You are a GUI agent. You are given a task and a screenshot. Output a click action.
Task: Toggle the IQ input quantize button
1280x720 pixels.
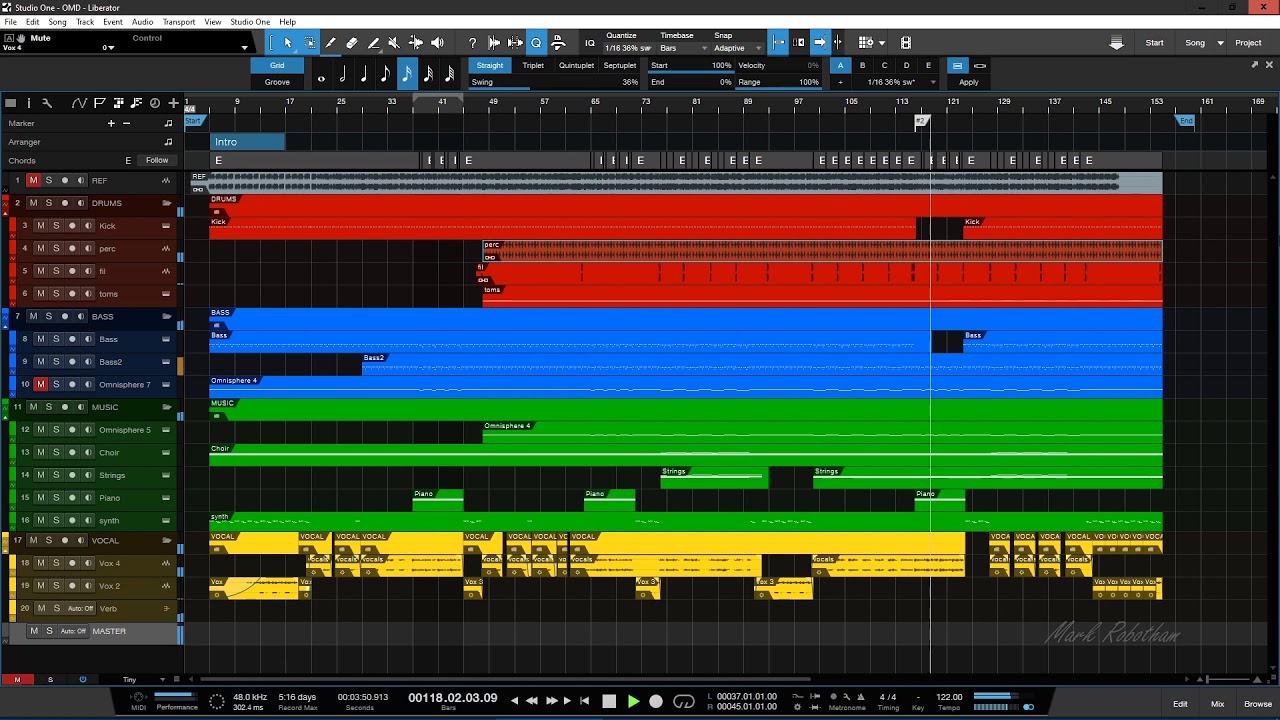pyautogui.click(x=590, y=43)
